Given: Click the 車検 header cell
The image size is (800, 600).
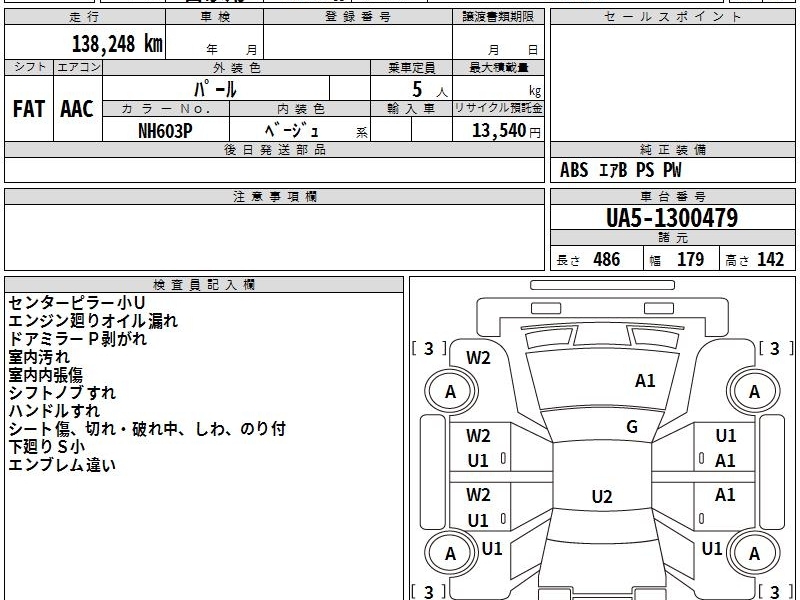Looking at the screenshot, I should coord(215,17).
